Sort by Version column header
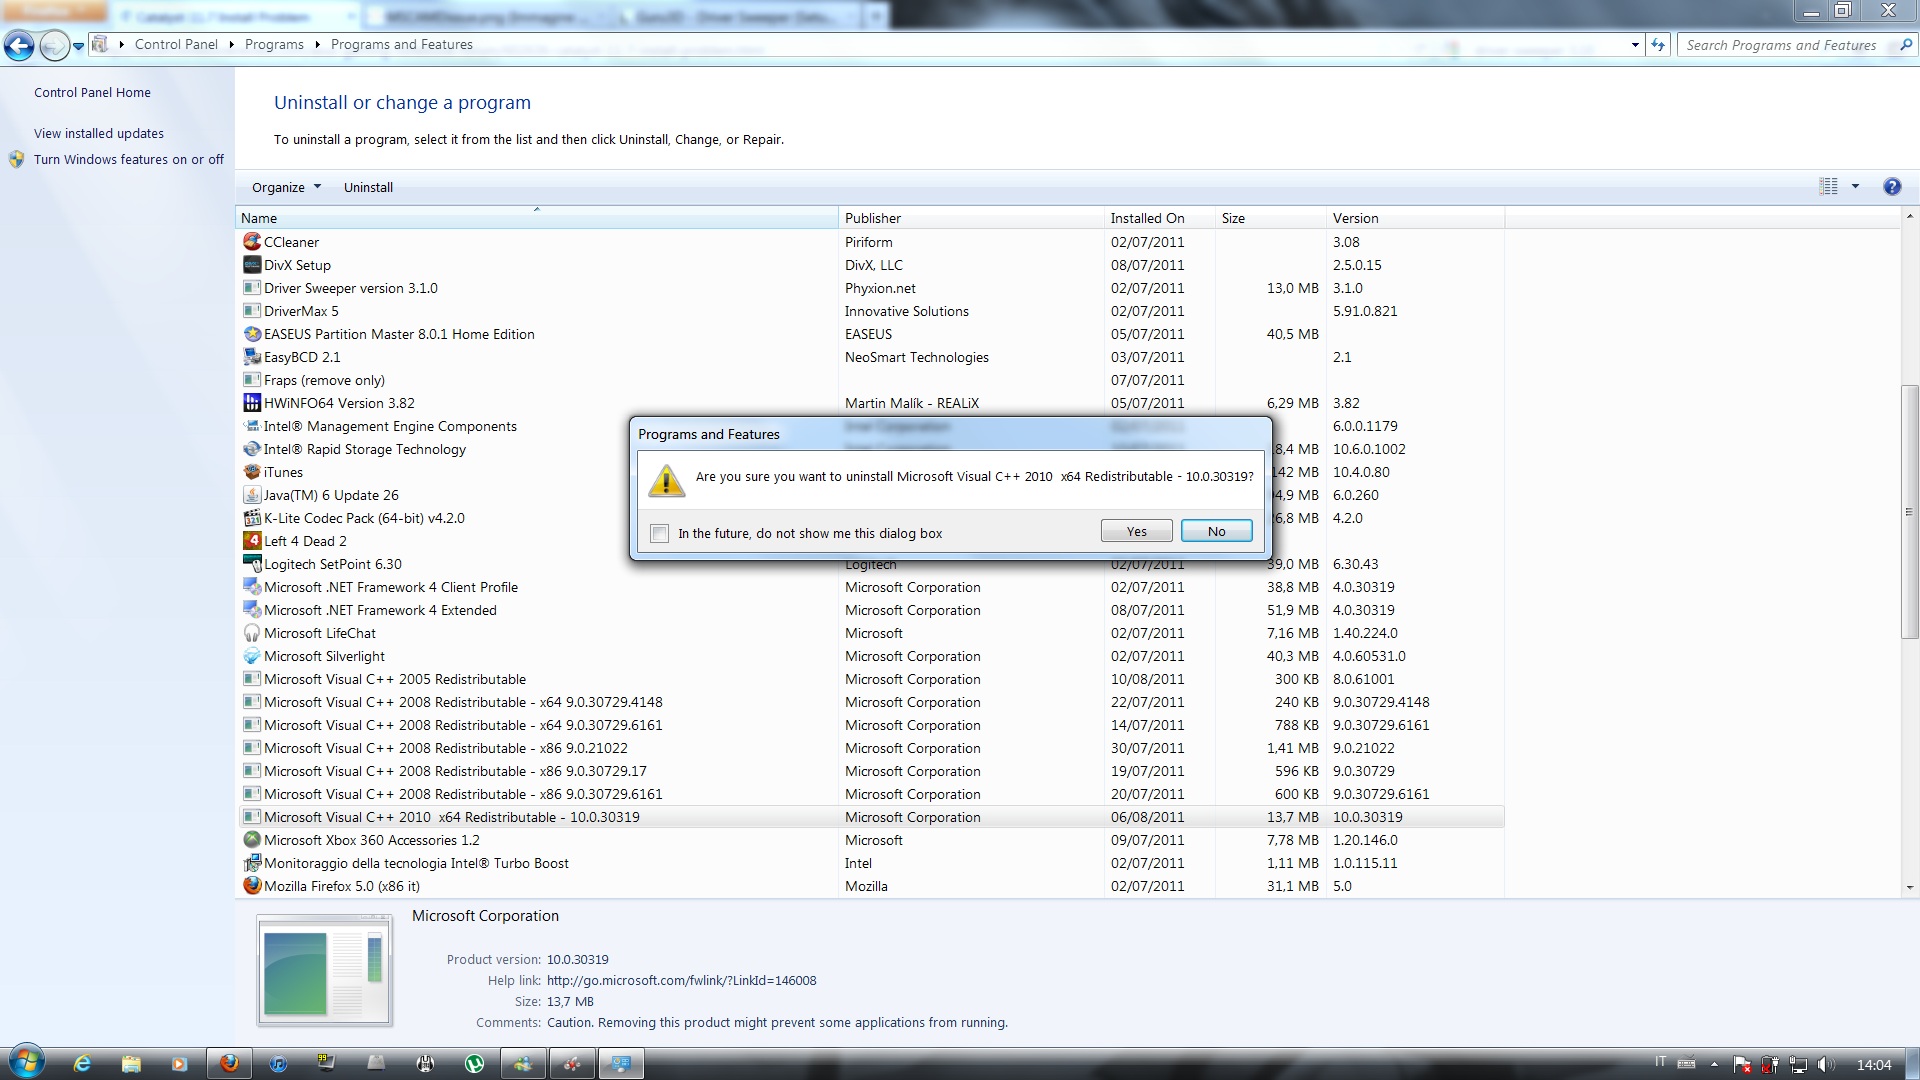 1415,218
